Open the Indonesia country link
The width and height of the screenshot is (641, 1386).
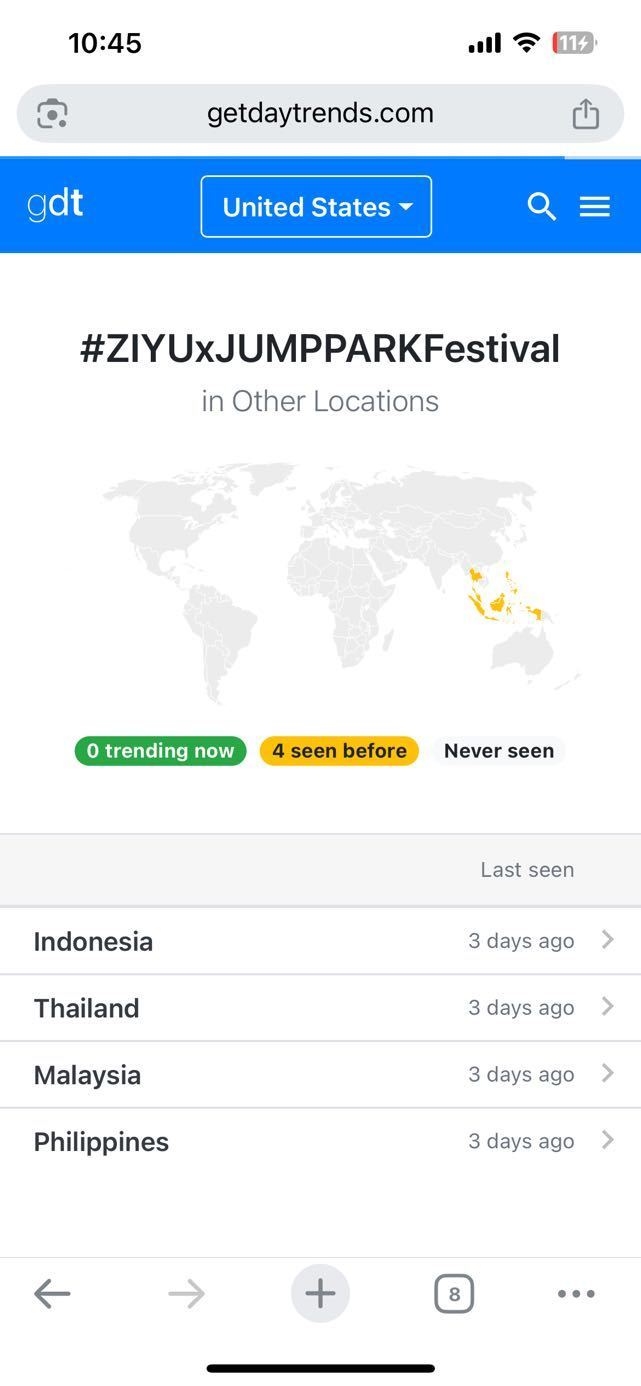coord(93,941)
